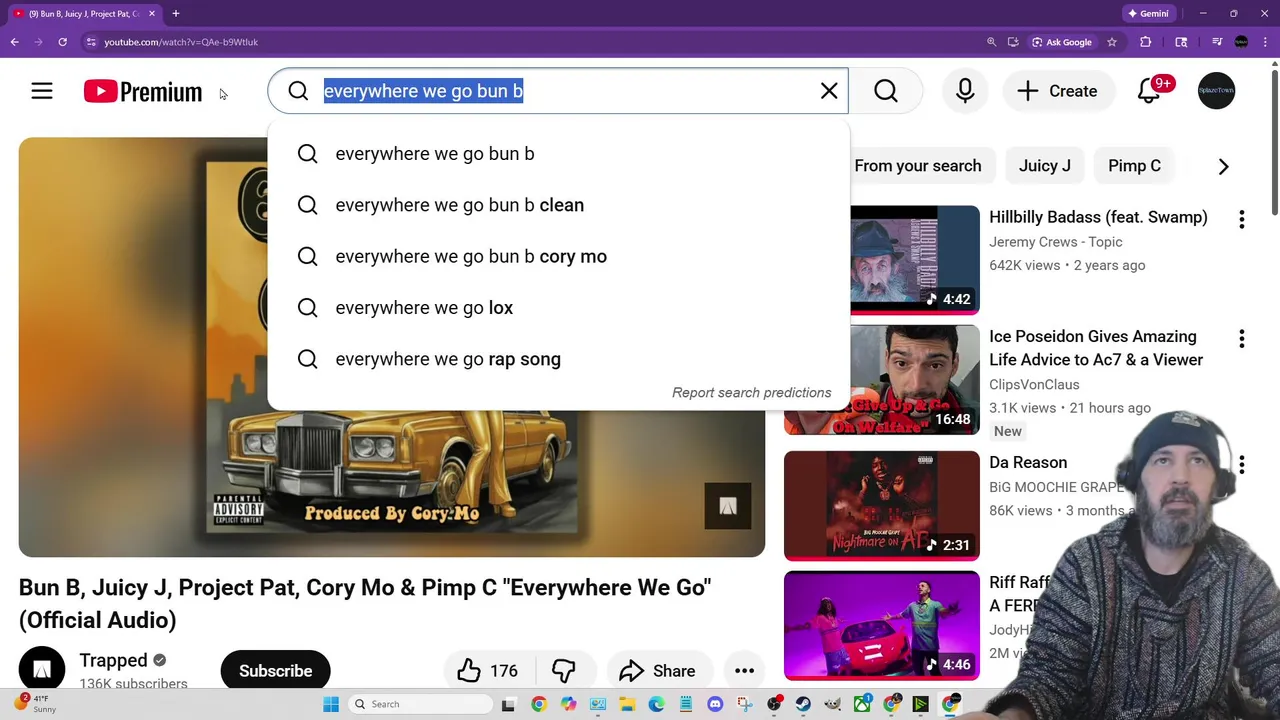Viewport: 1280px width, 720px height.
Task: Select the "Juicy J" filter chip
Action: 1044,166
